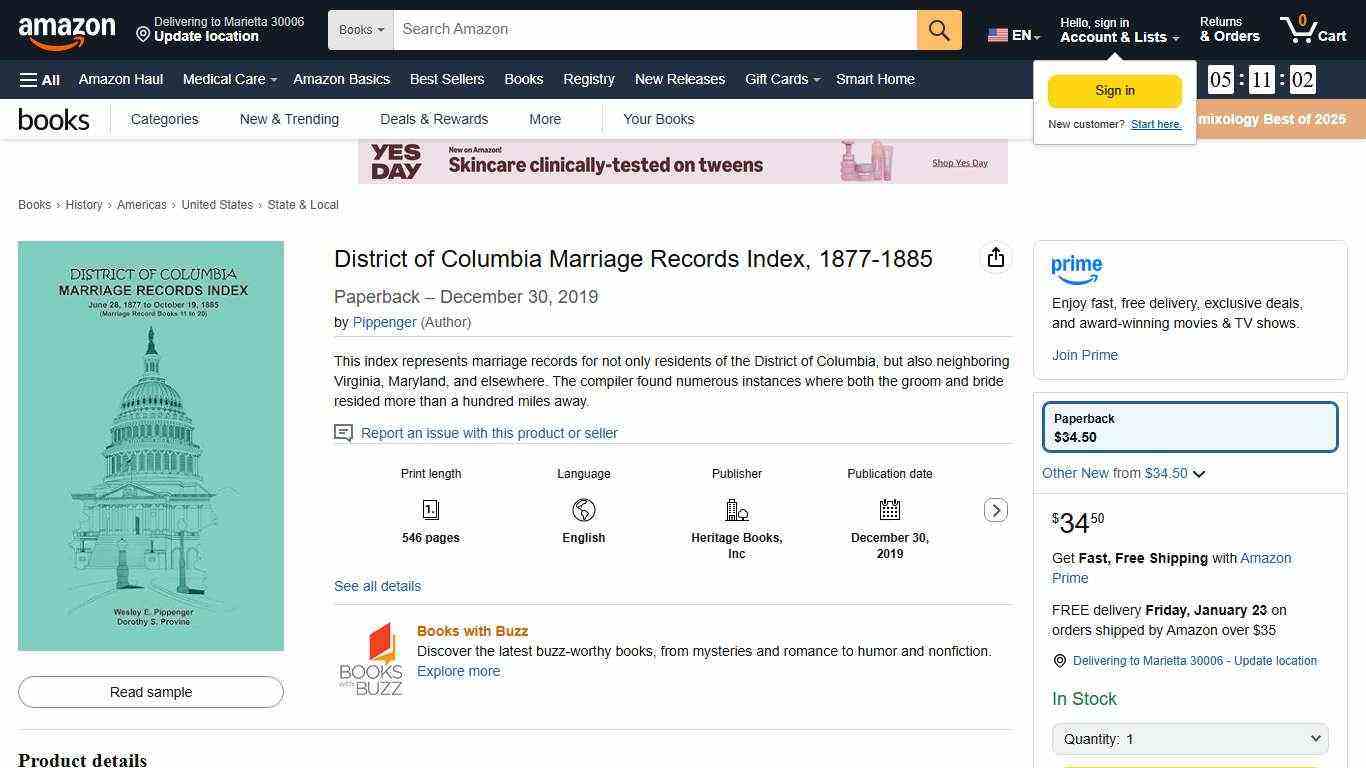Click the US flag next to EN

coord(997,33)
